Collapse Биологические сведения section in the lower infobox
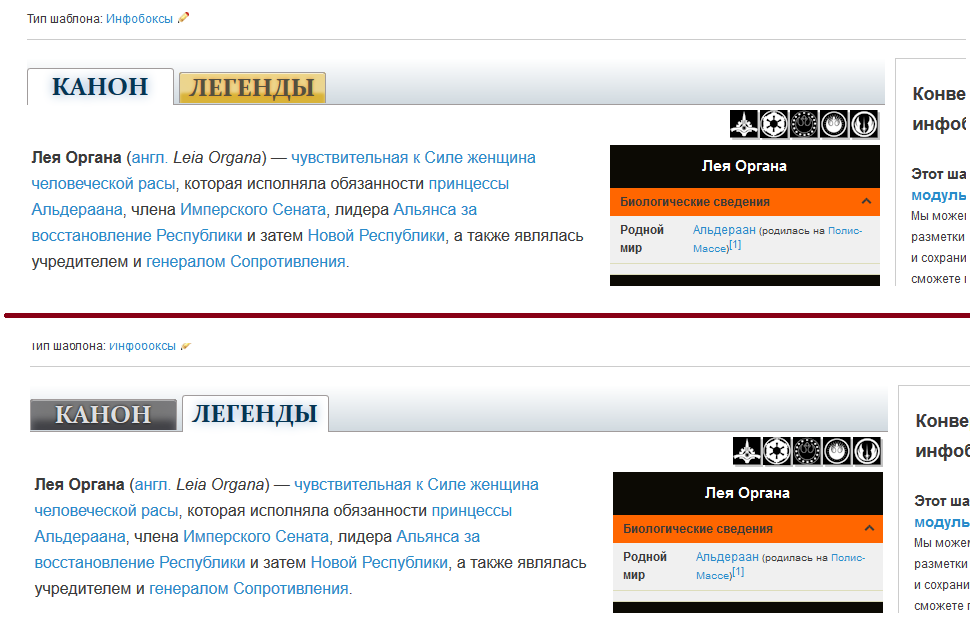Viewport: 970px width, 638px height. point(869,528)
